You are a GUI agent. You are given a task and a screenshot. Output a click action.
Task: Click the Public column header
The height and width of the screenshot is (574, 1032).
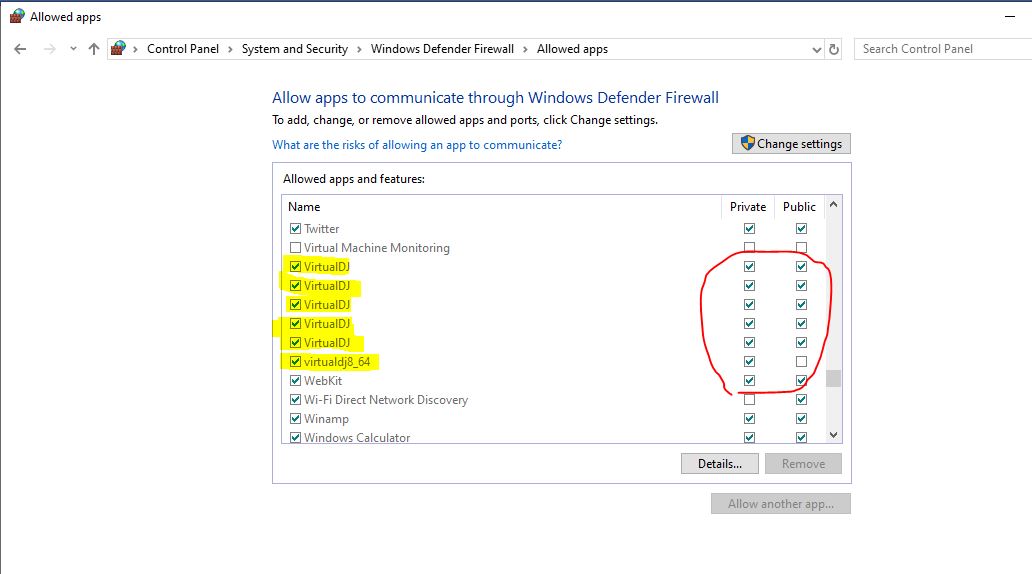coord(799,207)
